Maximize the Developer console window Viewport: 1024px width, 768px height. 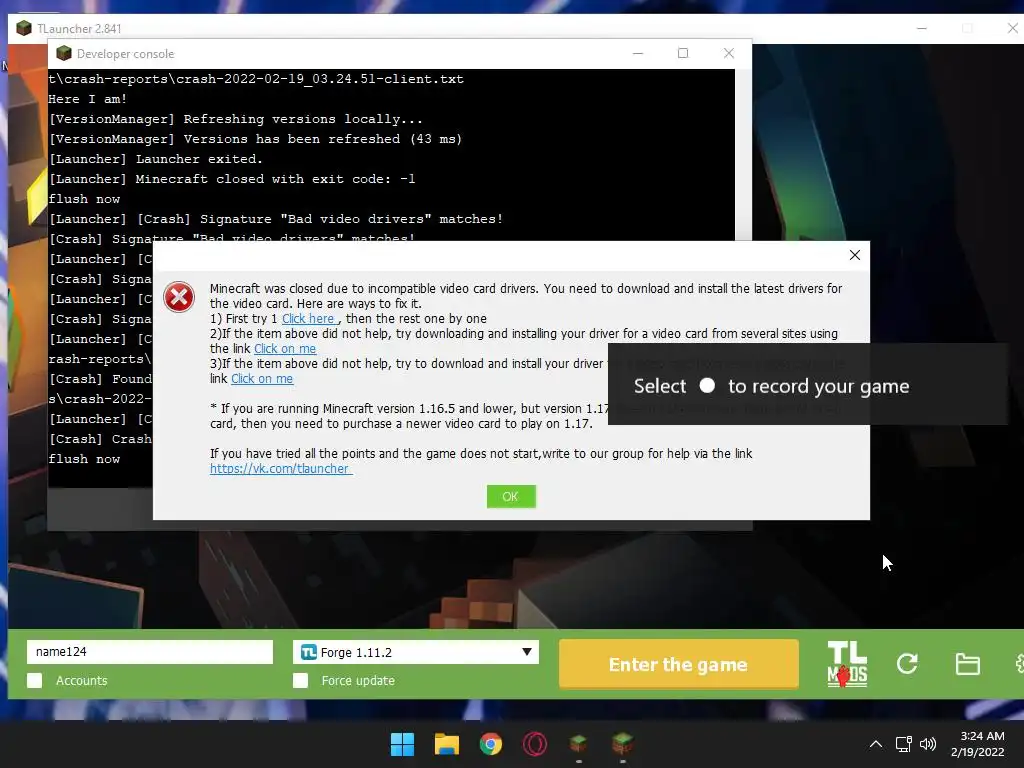point(682,54)
